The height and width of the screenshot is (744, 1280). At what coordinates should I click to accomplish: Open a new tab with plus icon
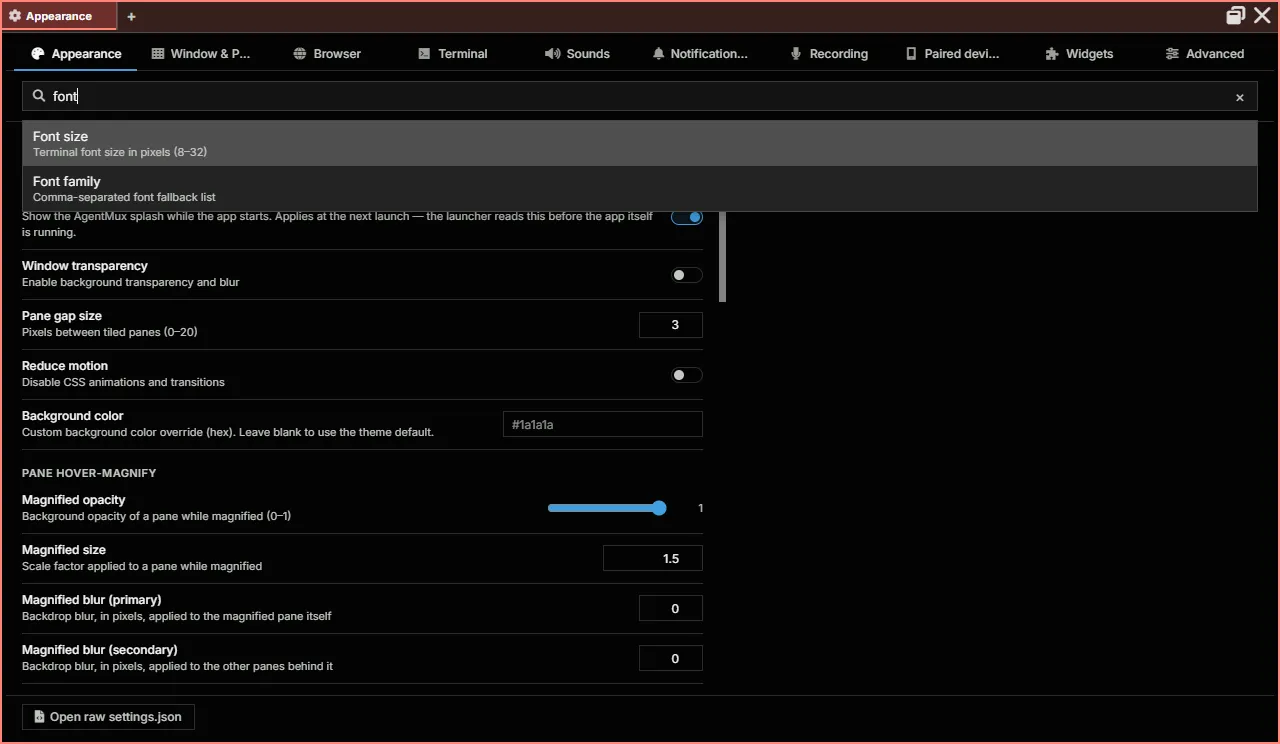[x=131, y=16]
